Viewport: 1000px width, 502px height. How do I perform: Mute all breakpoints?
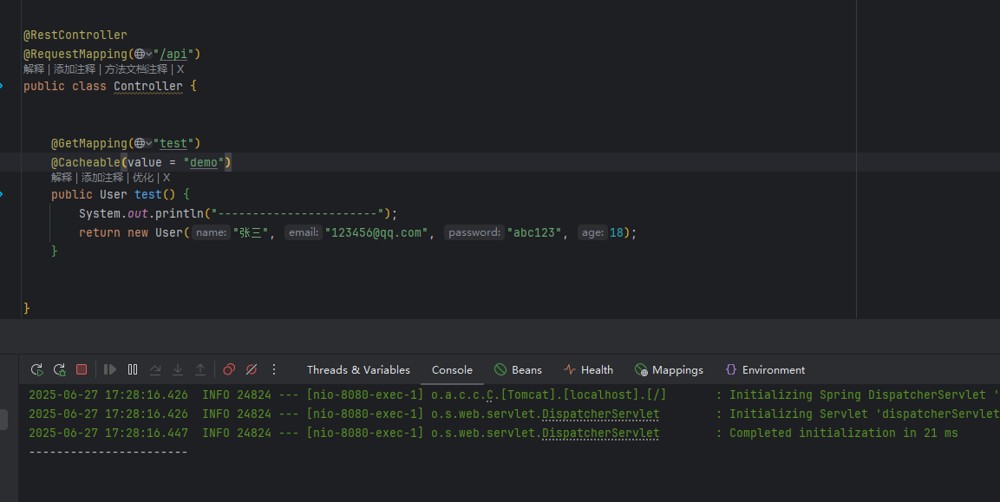tap(251, 369)
